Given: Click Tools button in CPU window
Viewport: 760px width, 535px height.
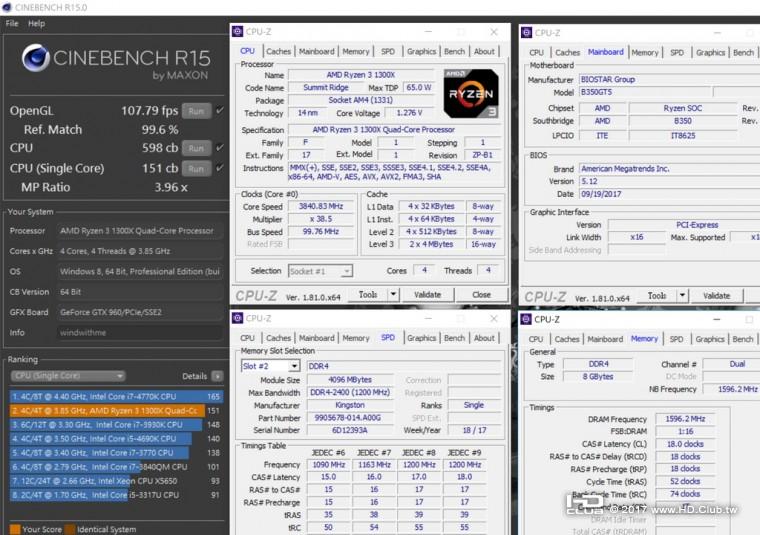Looking at the screenshot, I should pyautogui.click(x=368, y=295).
